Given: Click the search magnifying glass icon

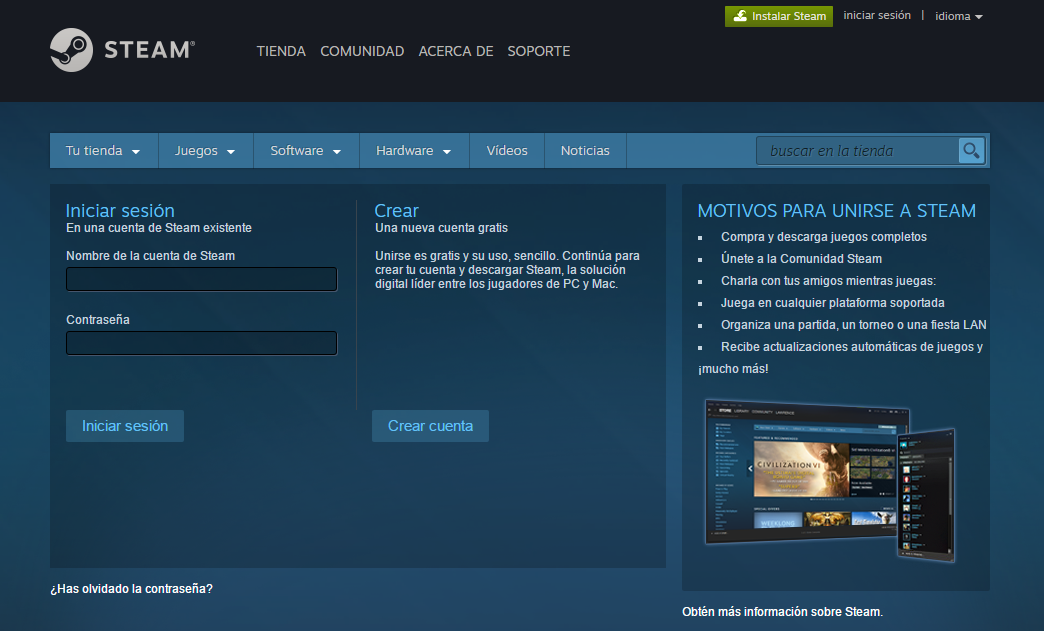Looking at the screenshot, I should pyautogui.click(x=970, y=150).
